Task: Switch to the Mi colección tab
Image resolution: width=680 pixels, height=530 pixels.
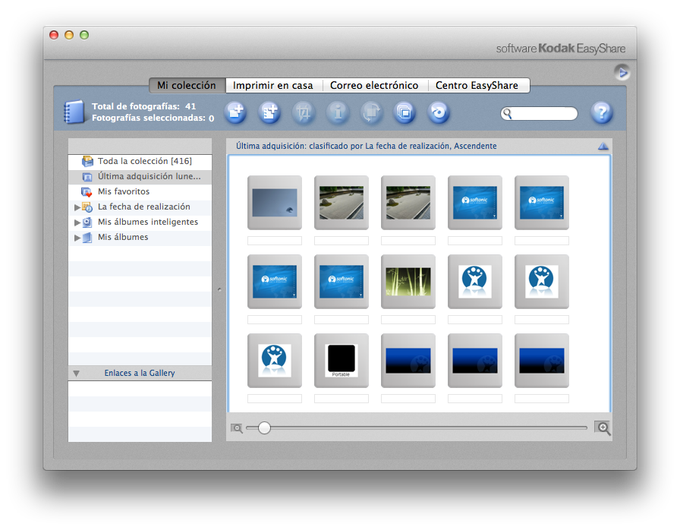Action: pyautogui.click(x=187, y=85)
